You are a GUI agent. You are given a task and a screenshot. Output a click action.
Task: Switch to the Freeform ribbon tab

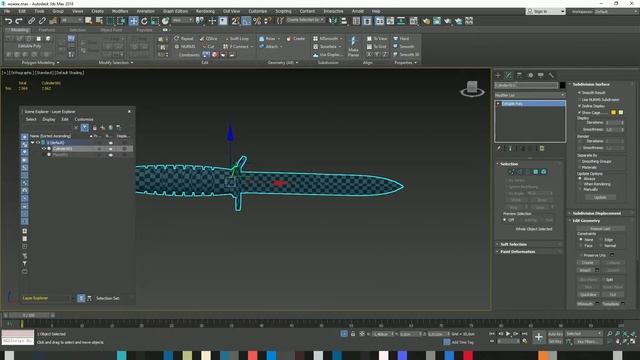pos(47,30)
